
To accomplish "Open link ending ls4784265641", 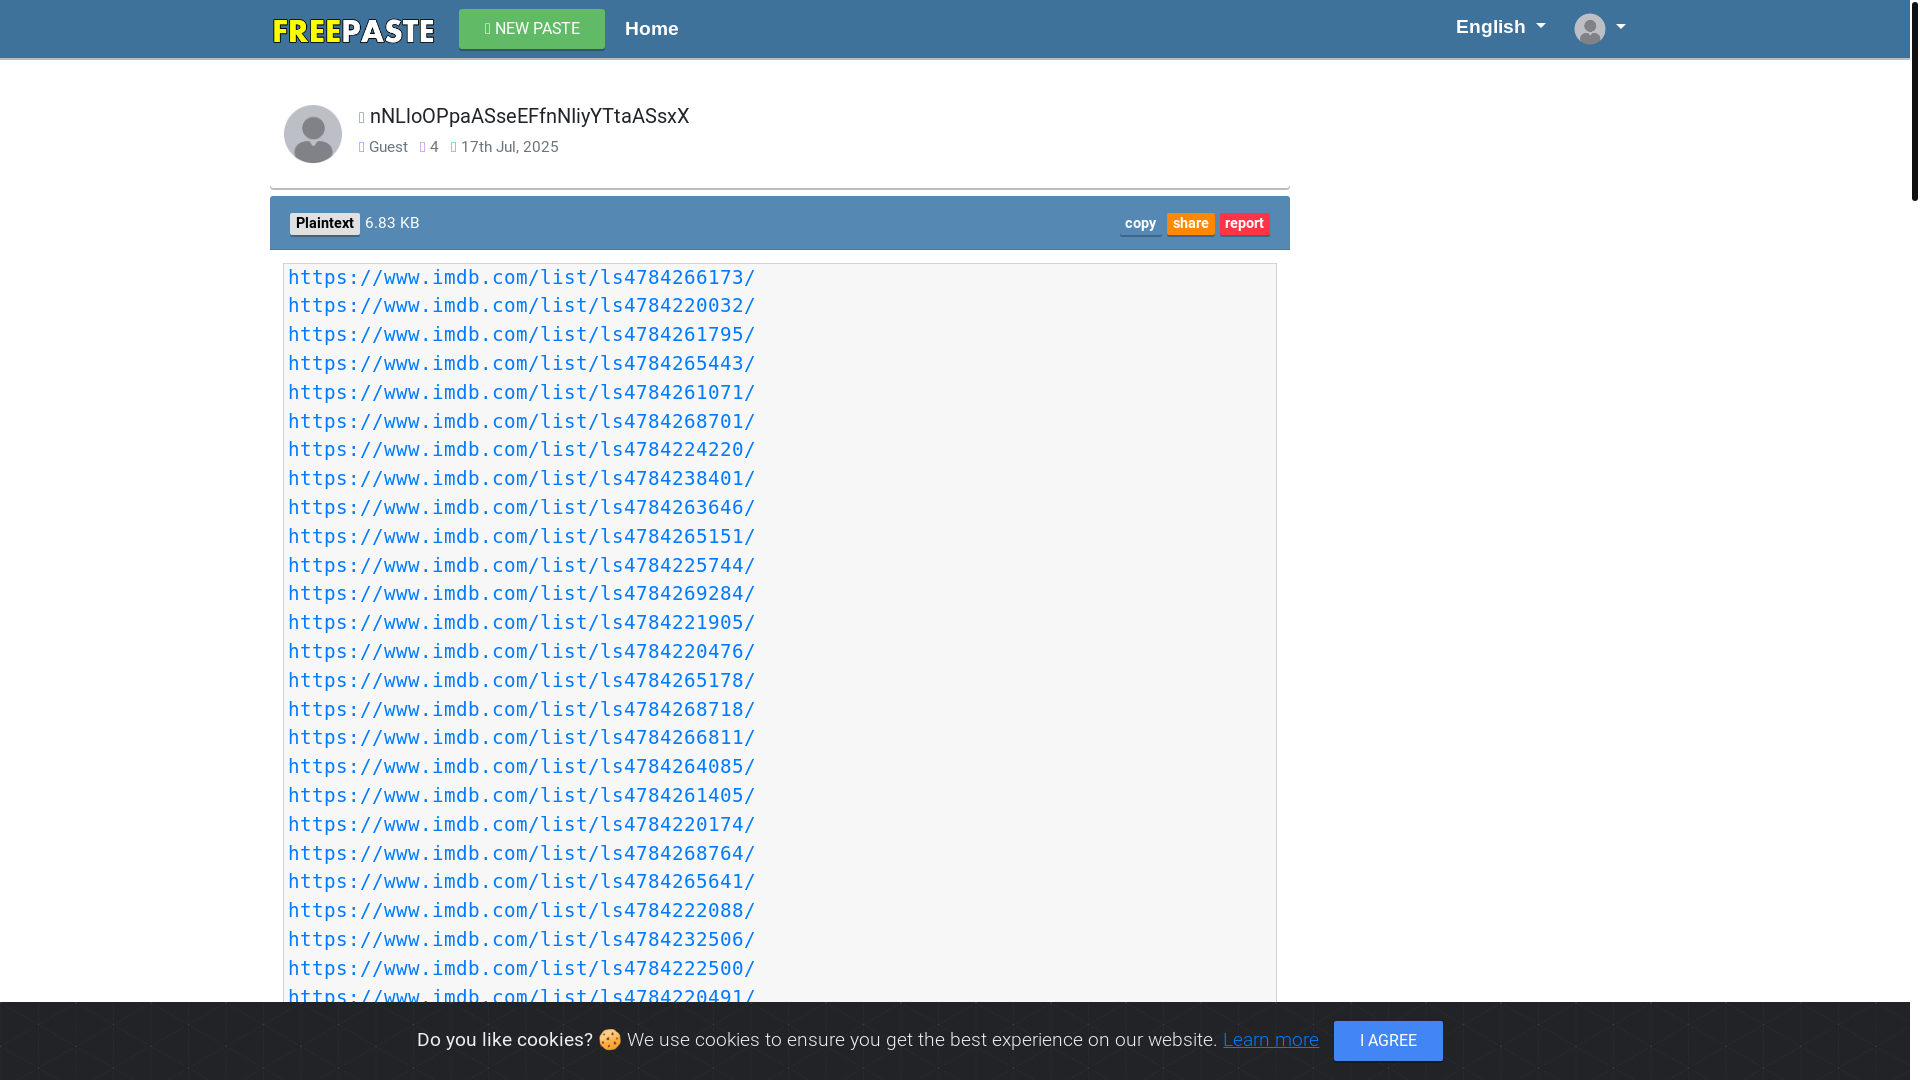I will click(522, 882).
